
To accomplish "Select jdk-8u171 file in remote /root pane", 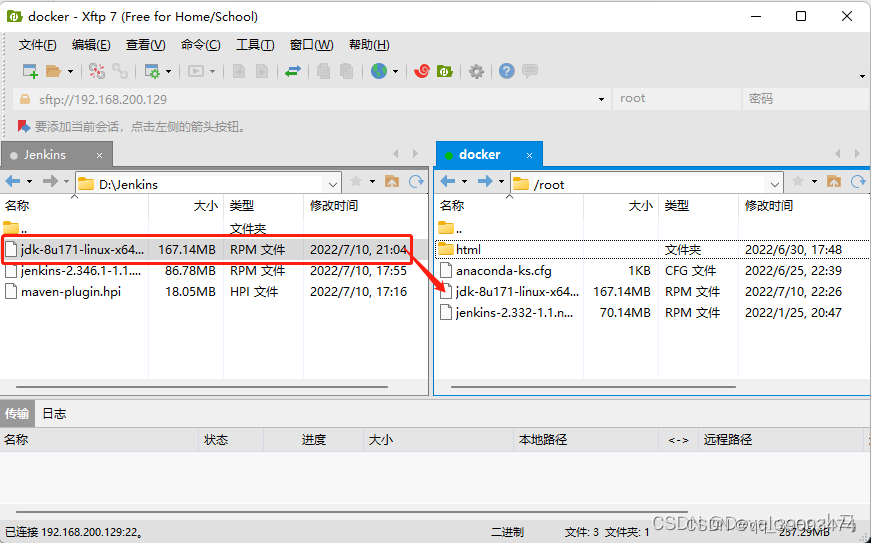I will (x=652, y=292).
